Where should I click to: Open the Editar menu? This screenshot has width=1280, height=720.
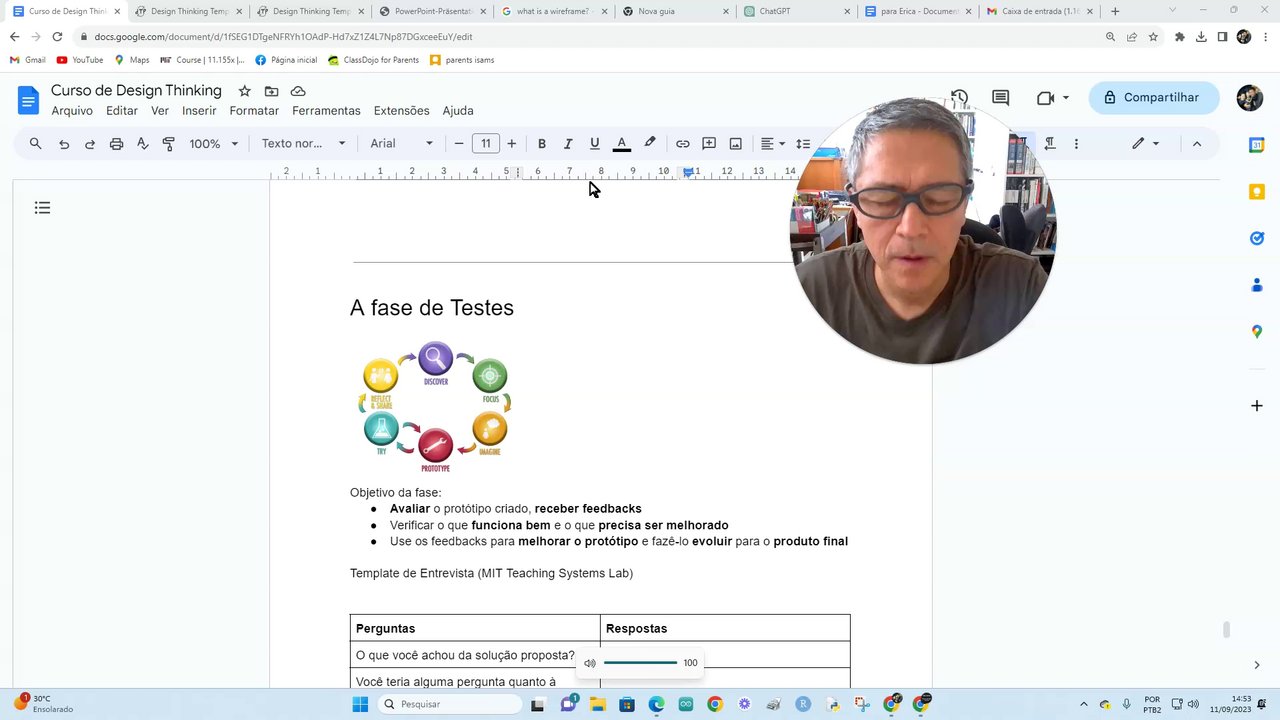click(x=122, y=111)
